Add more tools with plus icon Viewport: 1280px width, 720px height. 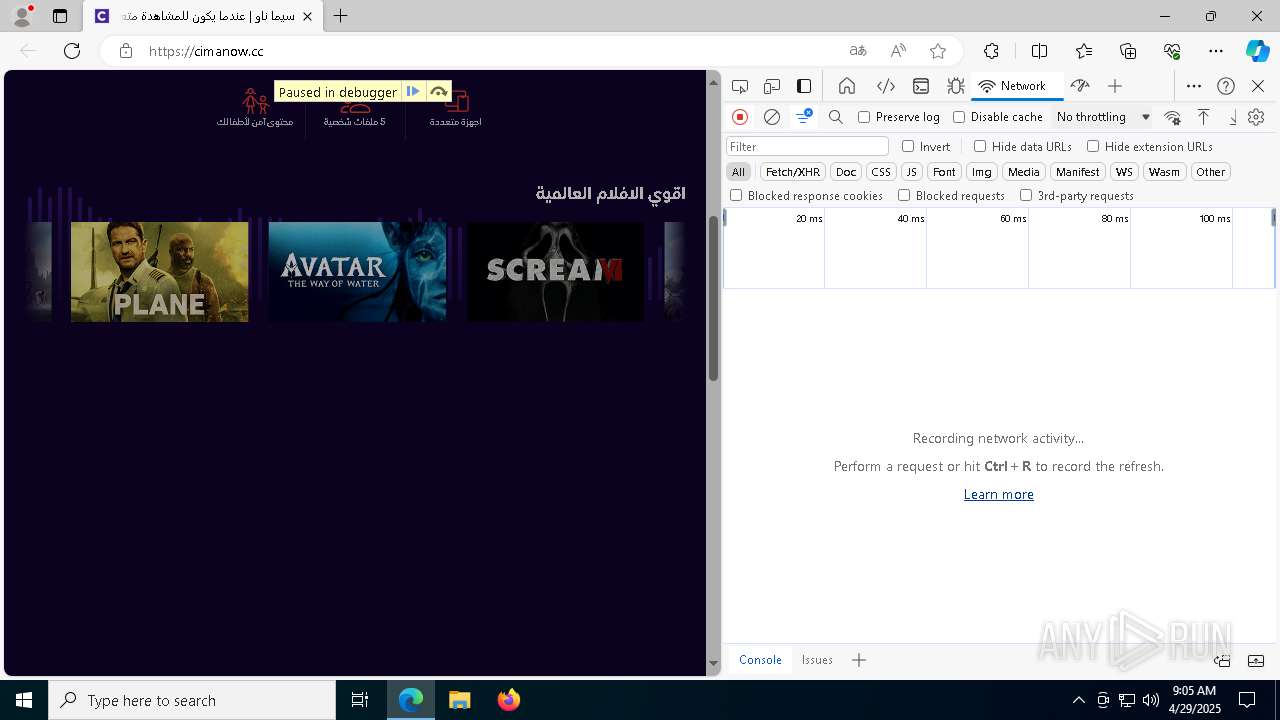[1115, 86]
